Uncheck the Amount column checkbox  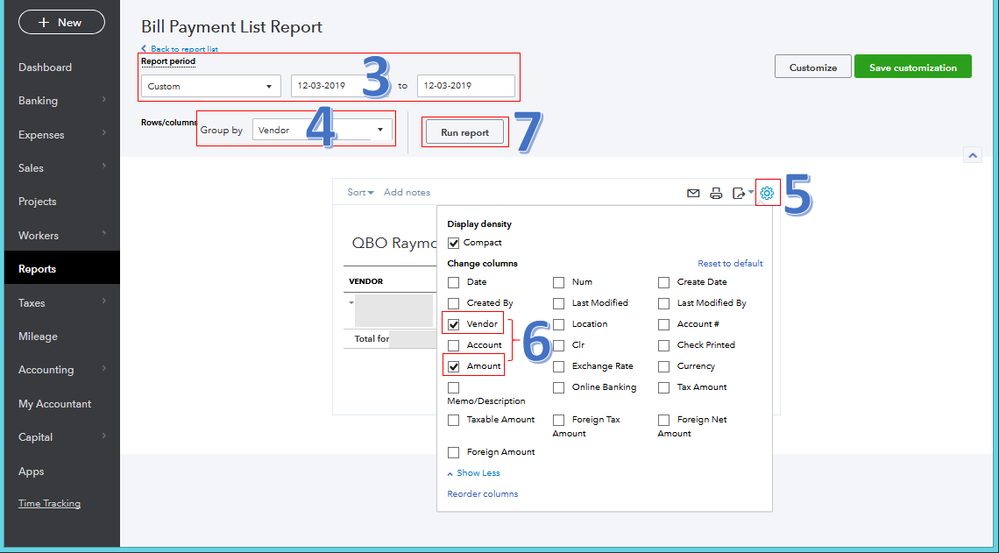click(454, 366)
